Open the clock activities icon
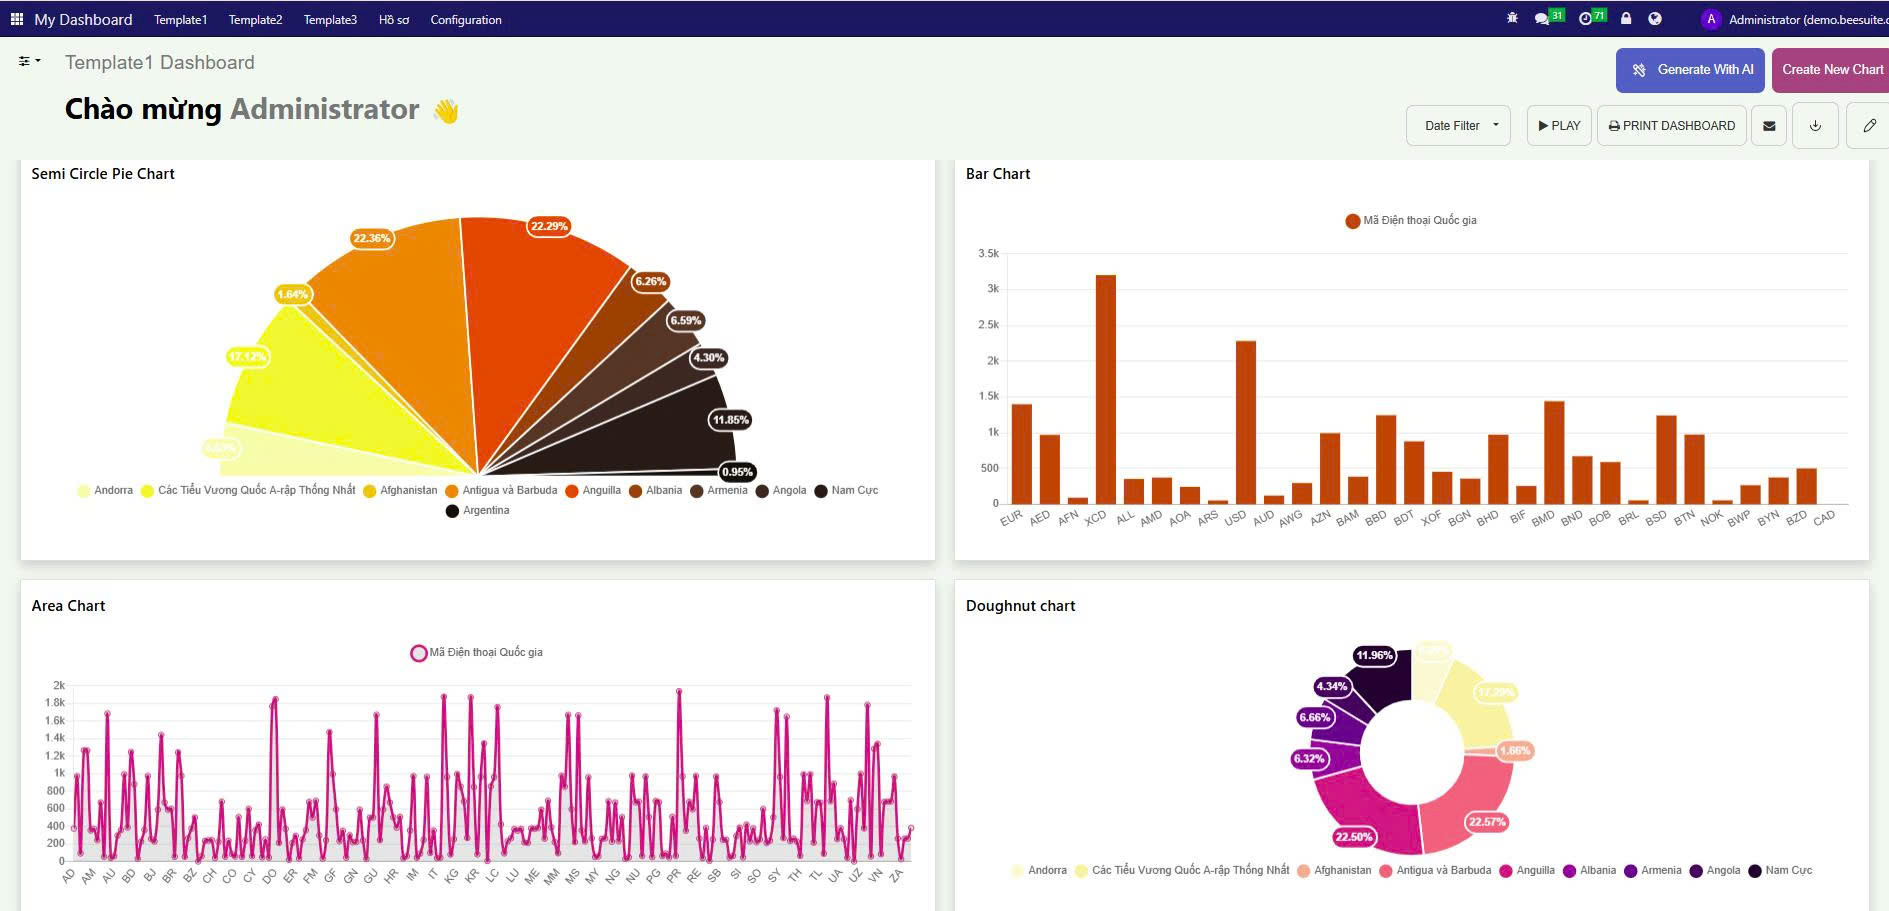1889x911 pixels. 1586,19
